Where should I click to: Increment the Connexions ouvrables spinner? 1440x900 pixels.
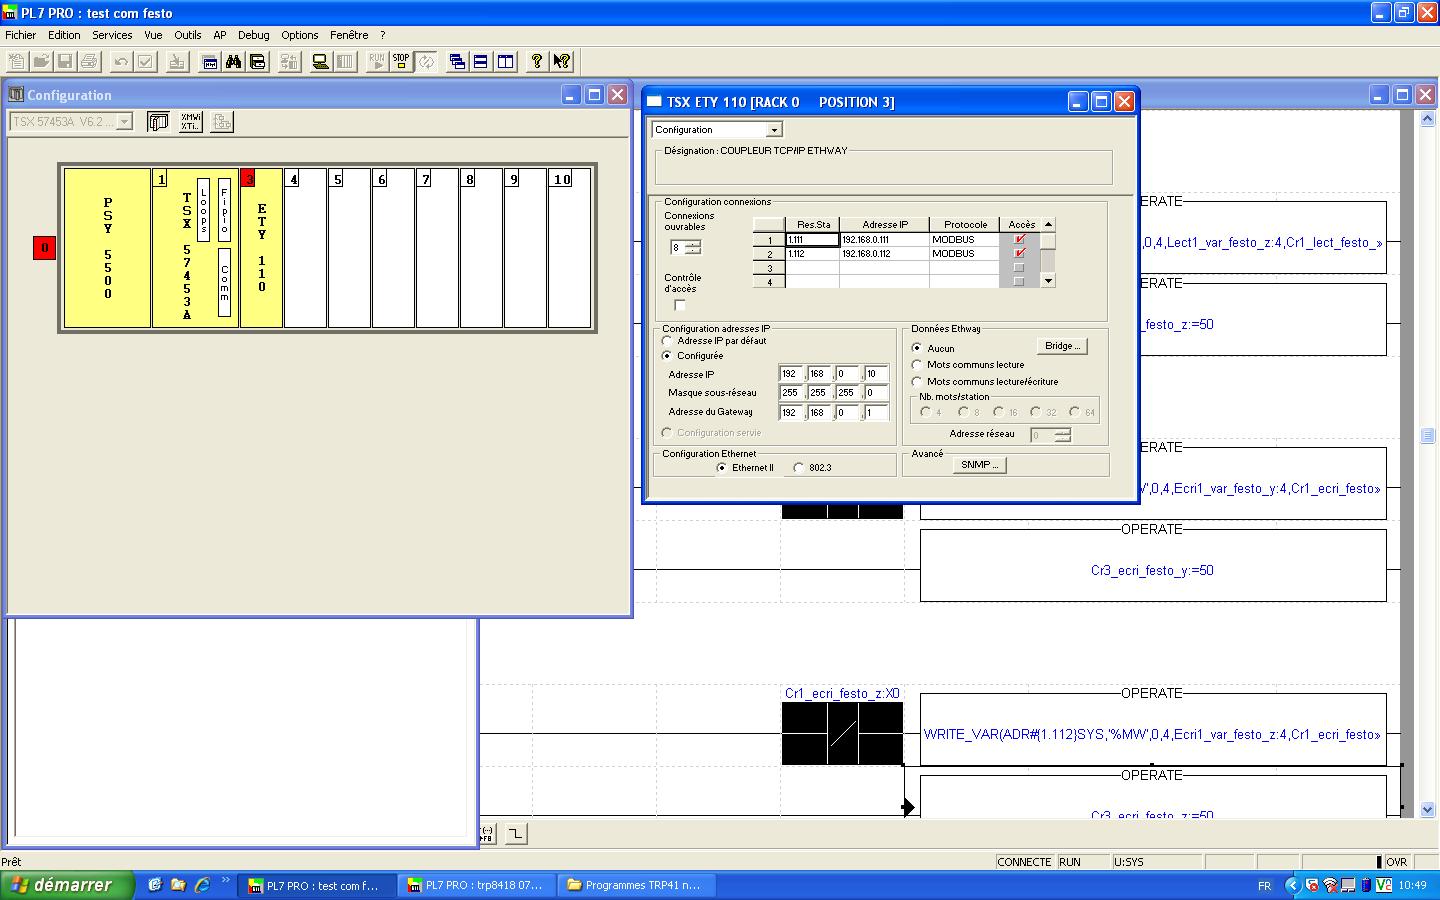693,243
